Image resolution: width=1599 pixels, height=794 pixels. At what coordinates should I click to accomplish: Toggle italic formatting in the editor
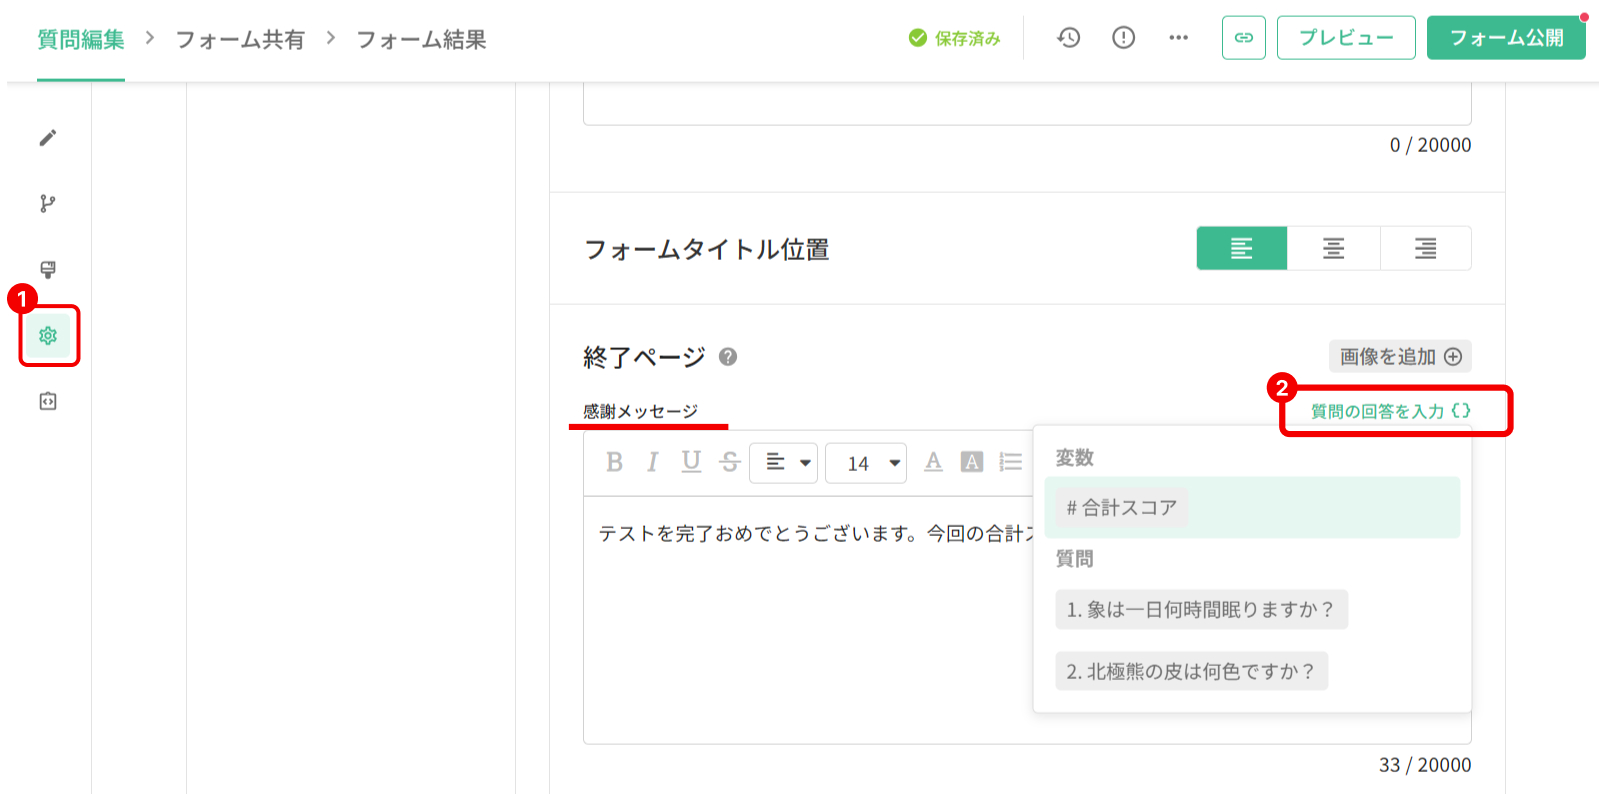click(652, 462)
